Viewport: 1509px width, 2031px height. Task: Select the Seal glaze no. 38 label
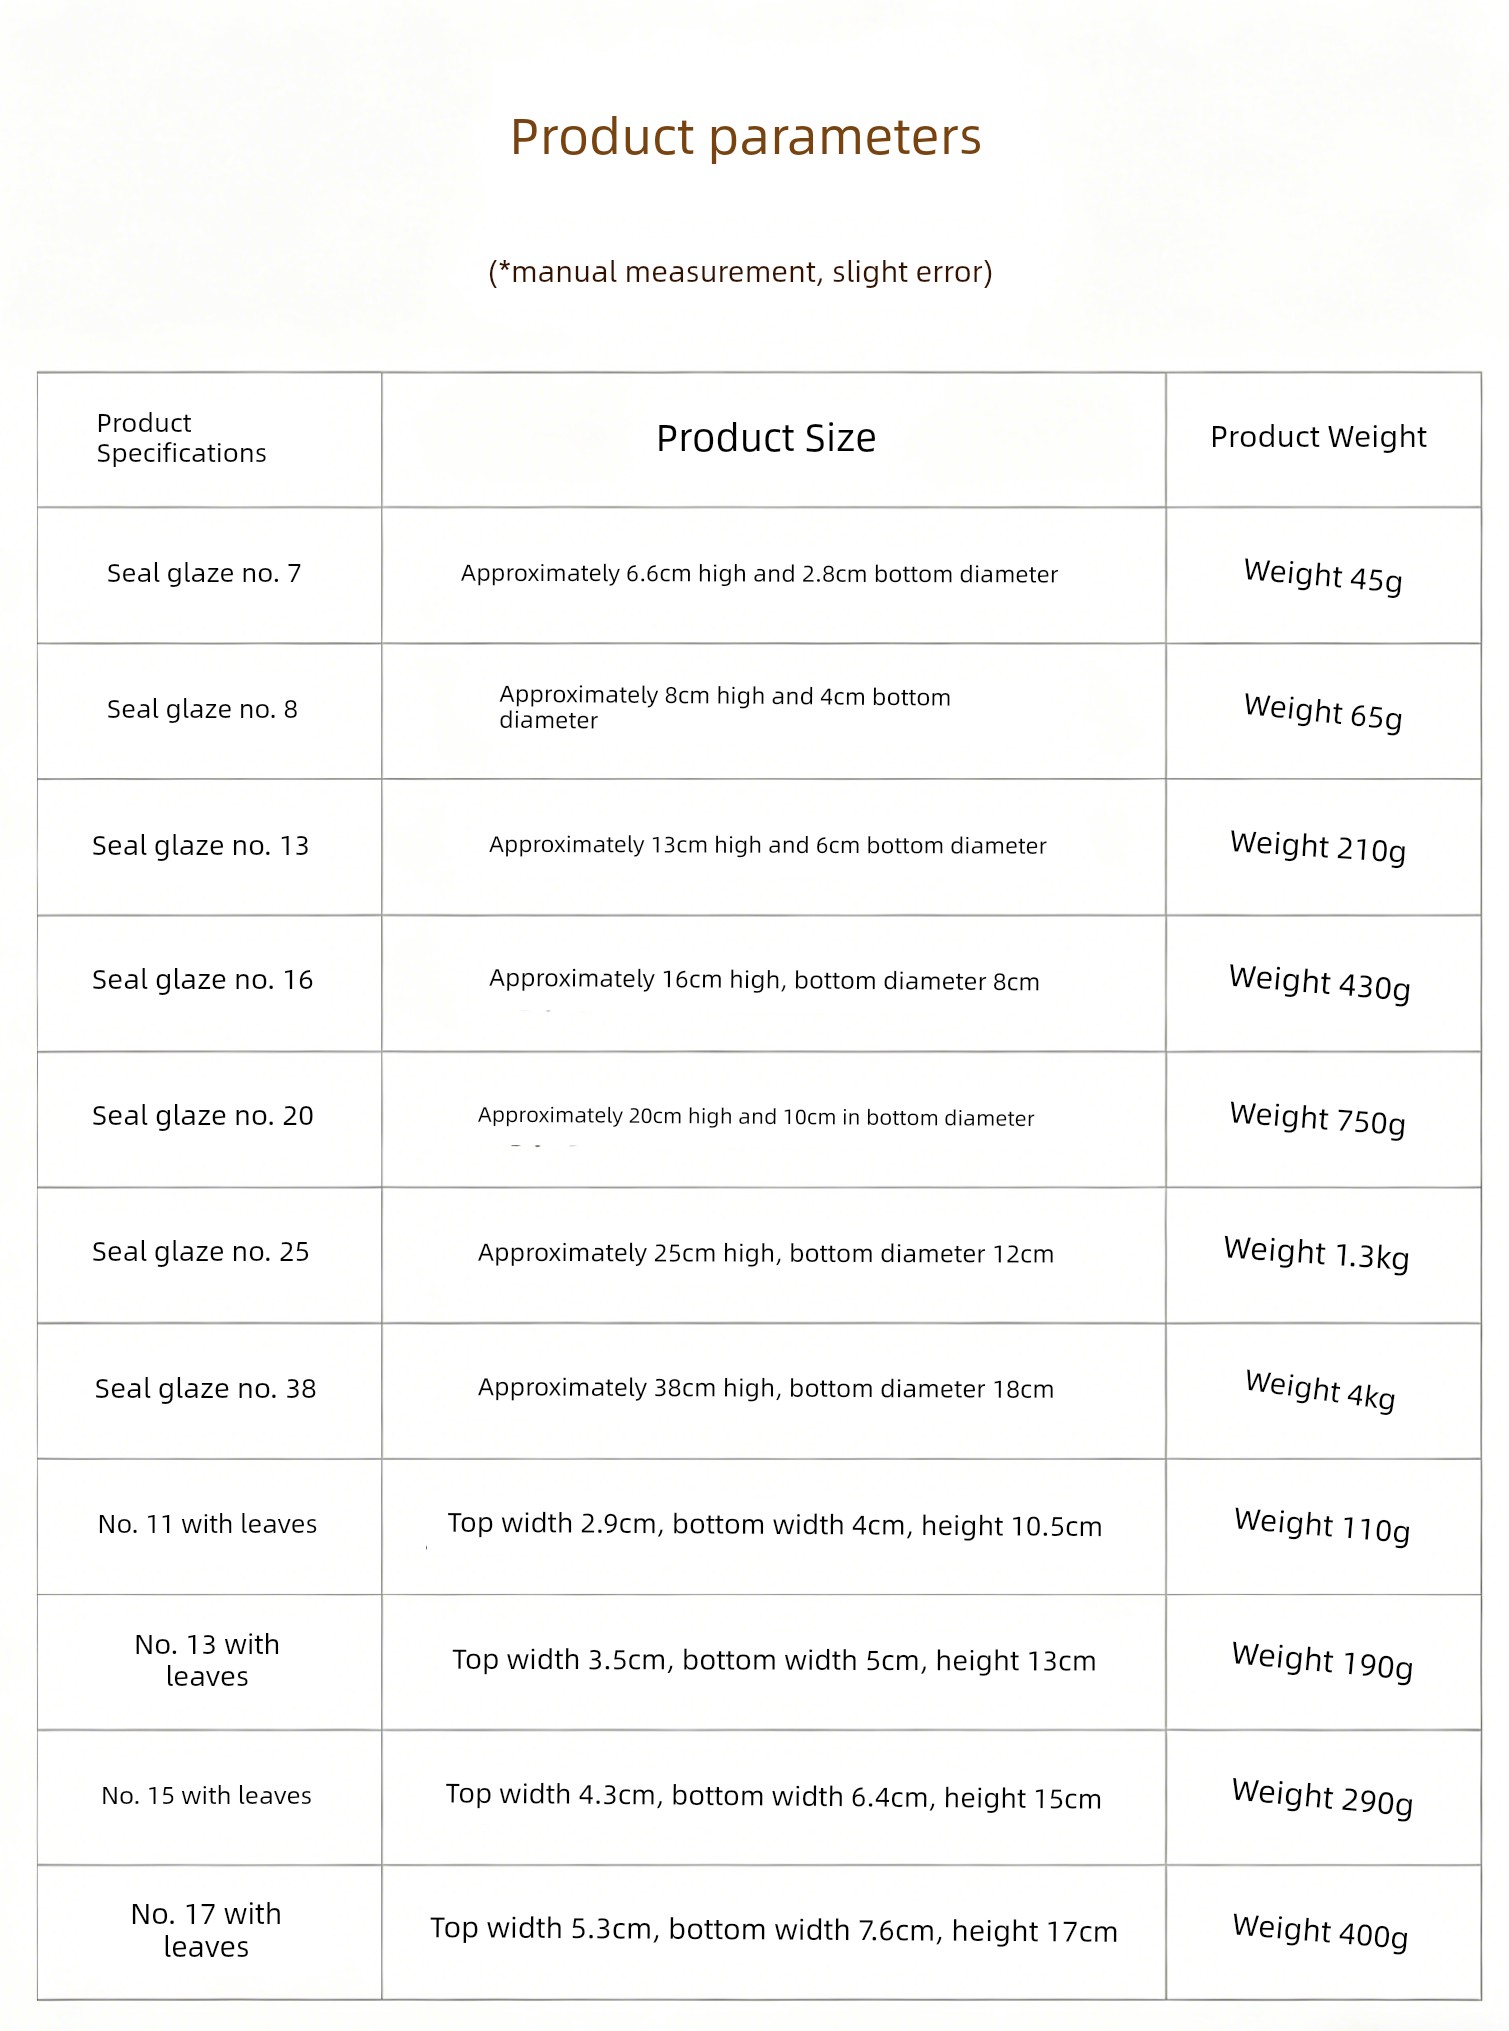point(205,1388)
